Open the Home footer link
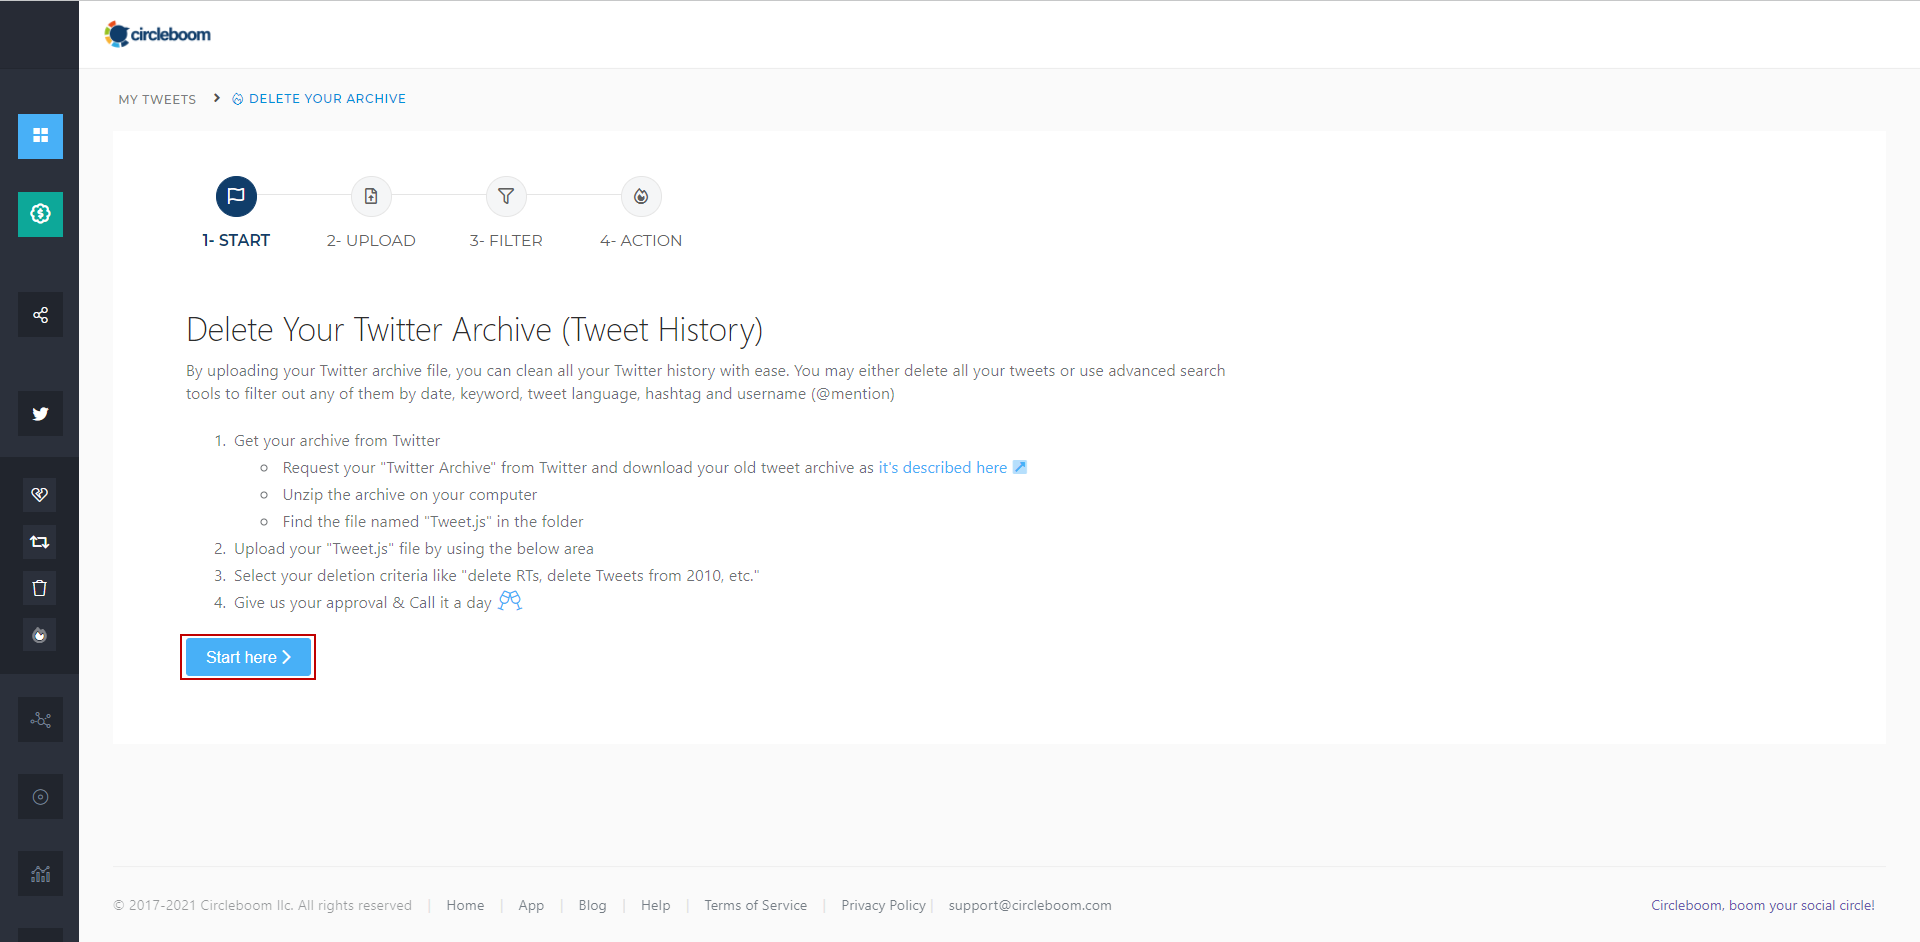The width and height of the screenshot is (1920, 942). [x=465, y=905]
